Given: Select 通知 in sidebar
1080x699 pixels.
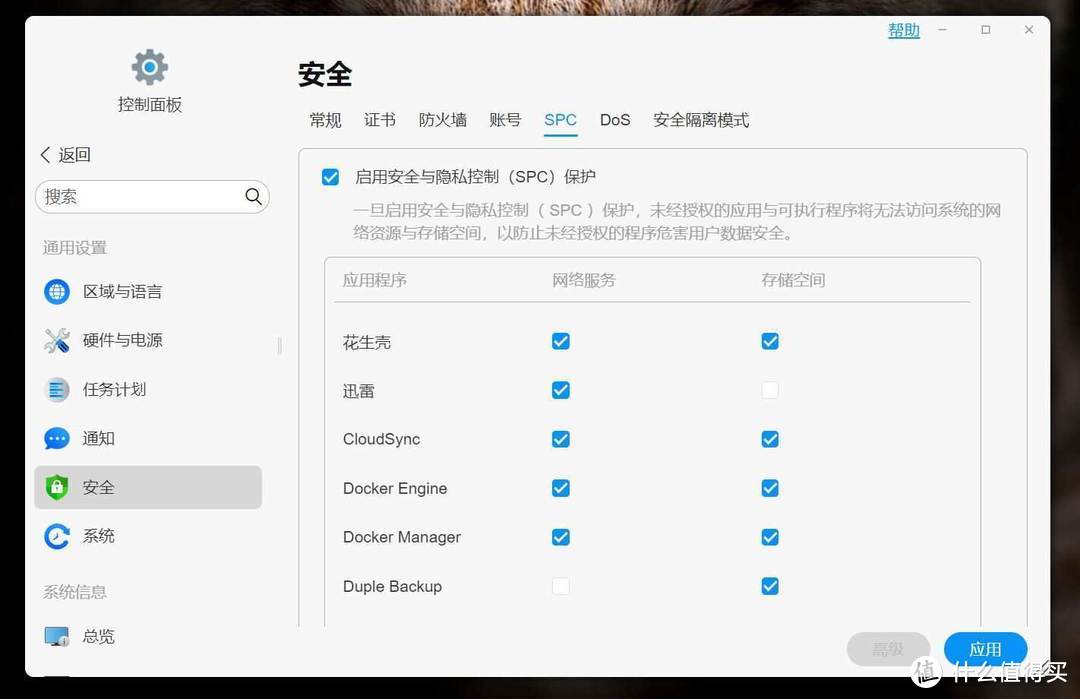Looking at the screenshot, I should click(148, 439).
